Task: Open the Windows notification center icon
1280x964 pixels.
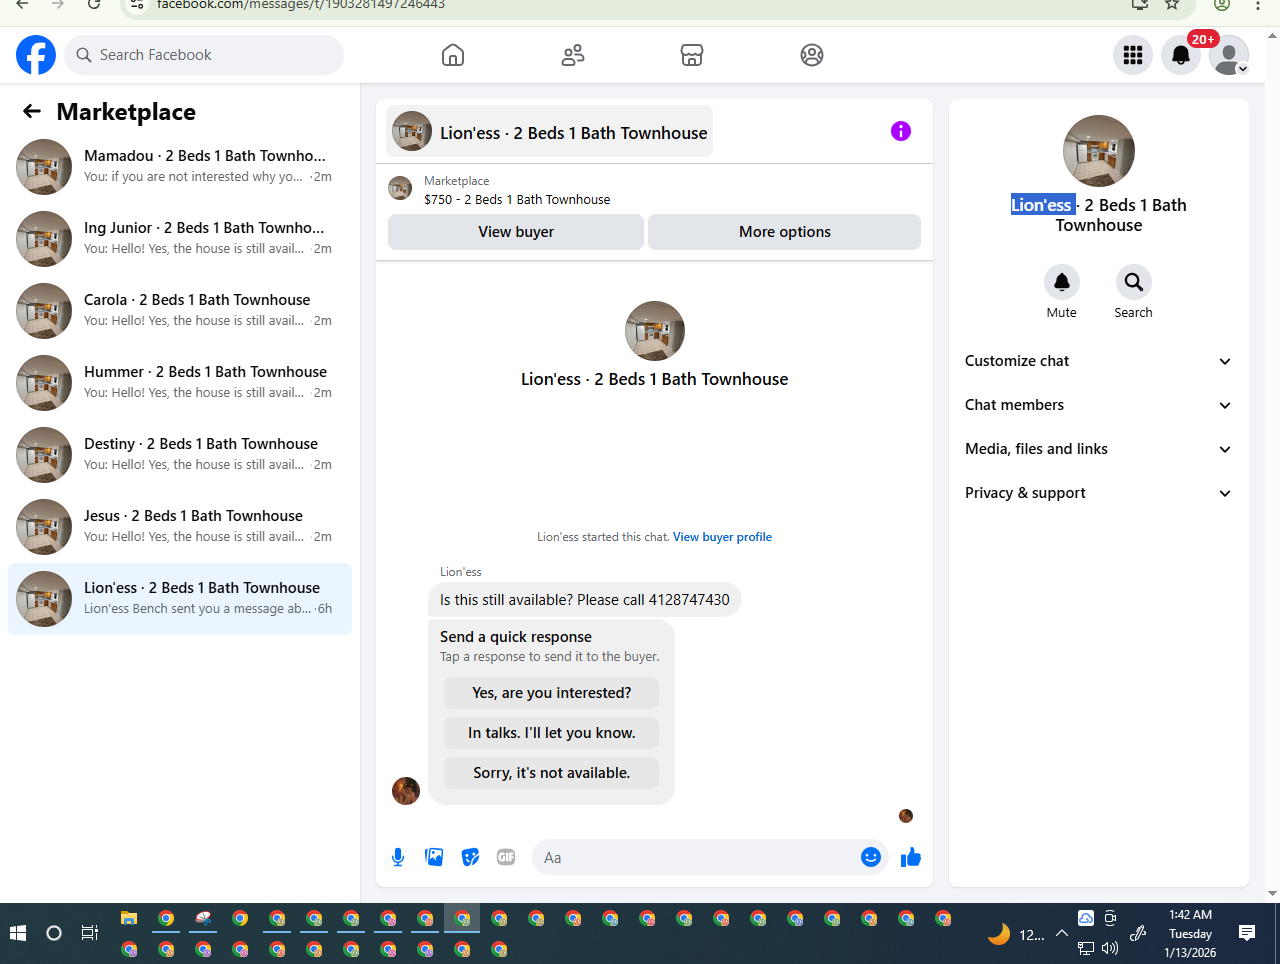Action: point(1247,933)
